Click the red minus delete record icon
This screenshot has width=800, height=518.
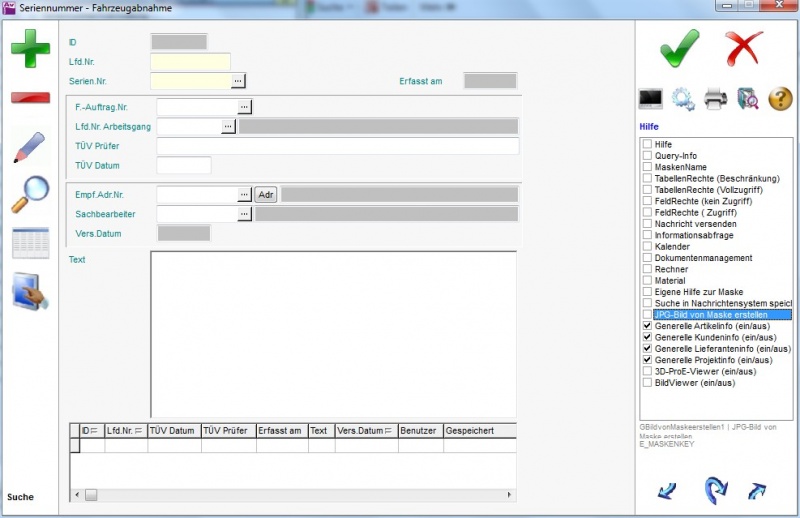point(30,98)
